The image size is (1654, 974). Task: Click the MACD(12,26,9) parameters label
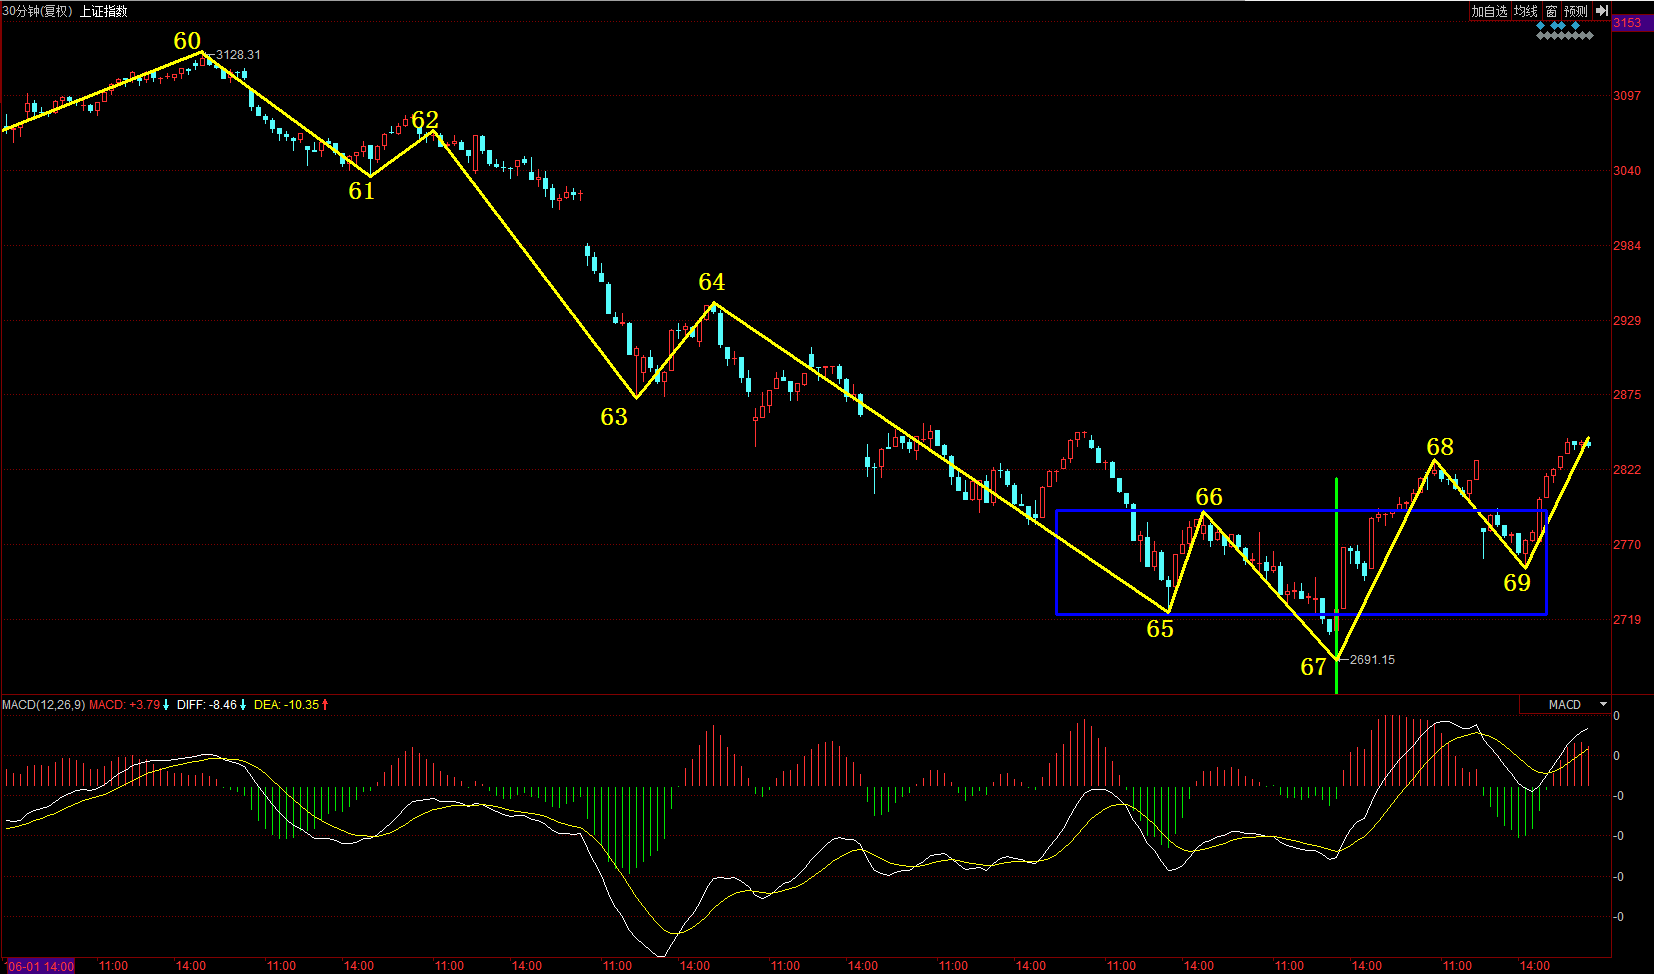click(43, 705)
